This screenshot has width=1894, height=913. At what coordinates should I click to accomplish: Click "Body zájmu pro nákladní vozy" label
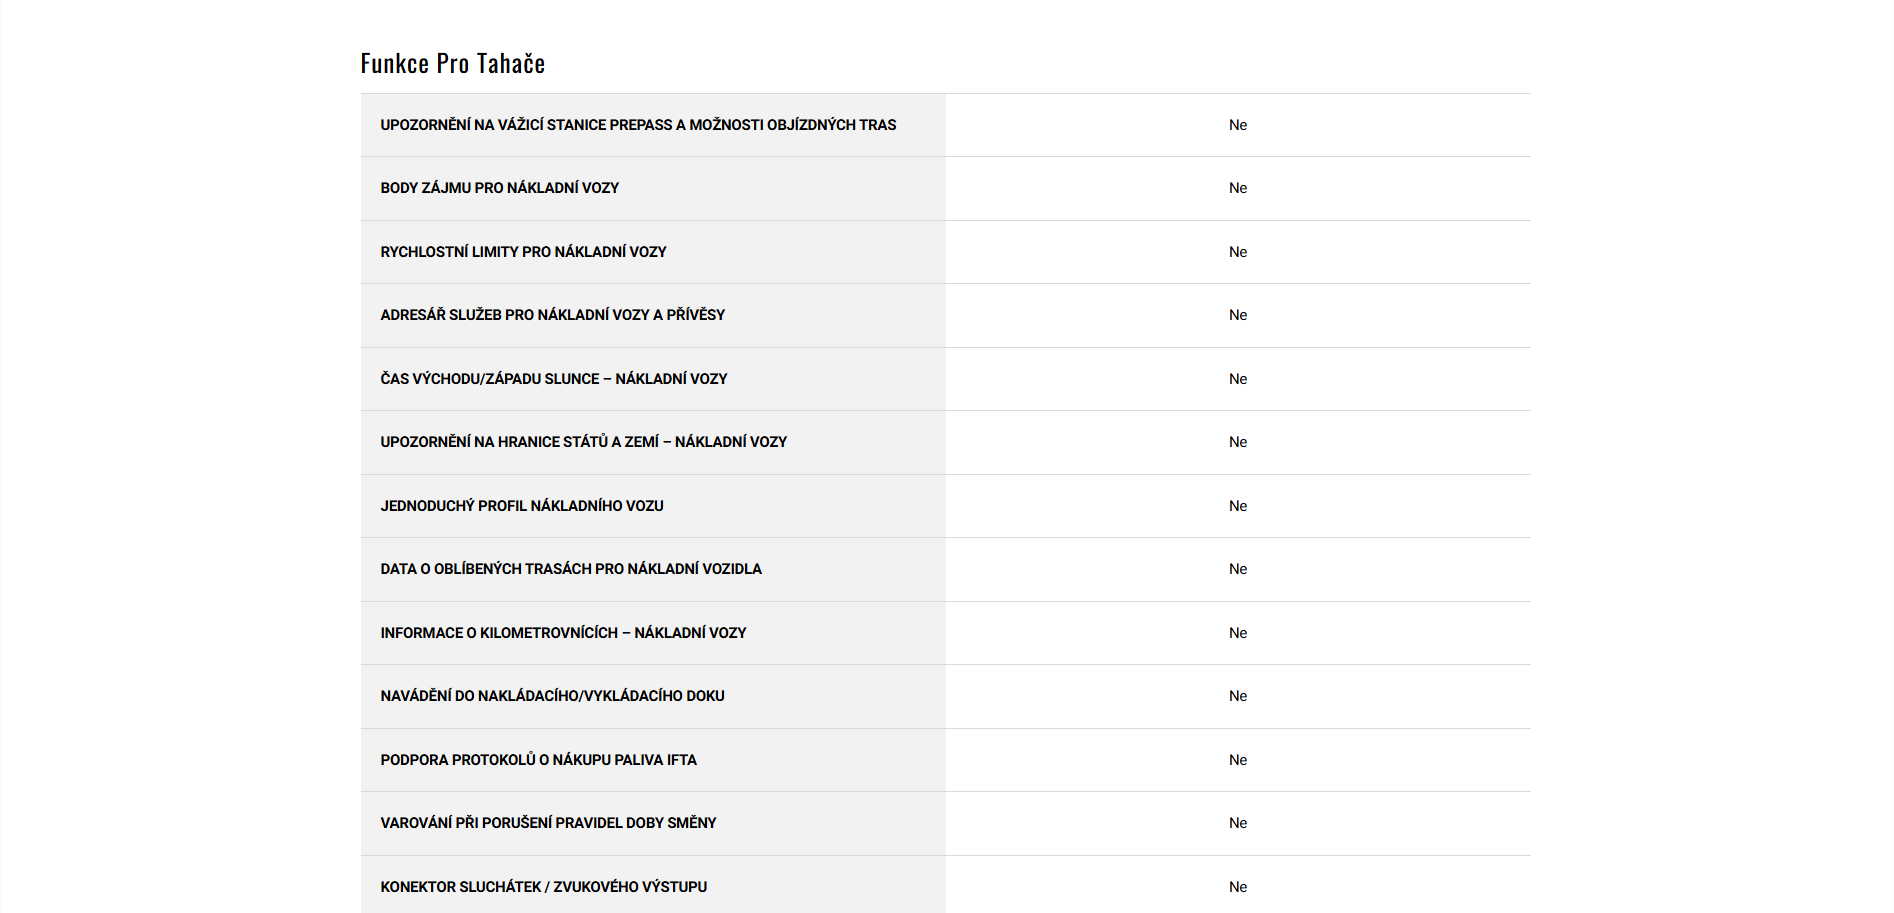499,188
